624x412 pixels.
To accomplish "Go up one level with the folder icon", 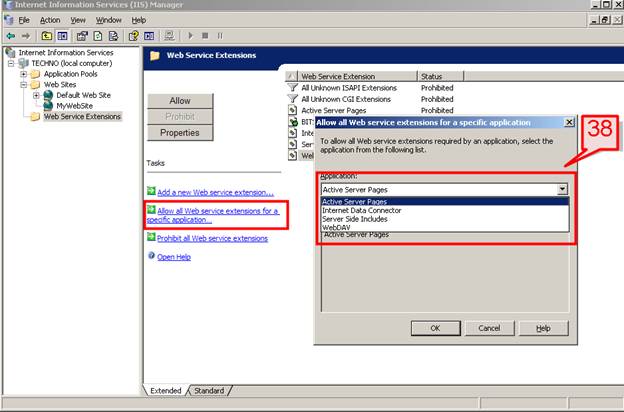I will click(x=47, y=36).
